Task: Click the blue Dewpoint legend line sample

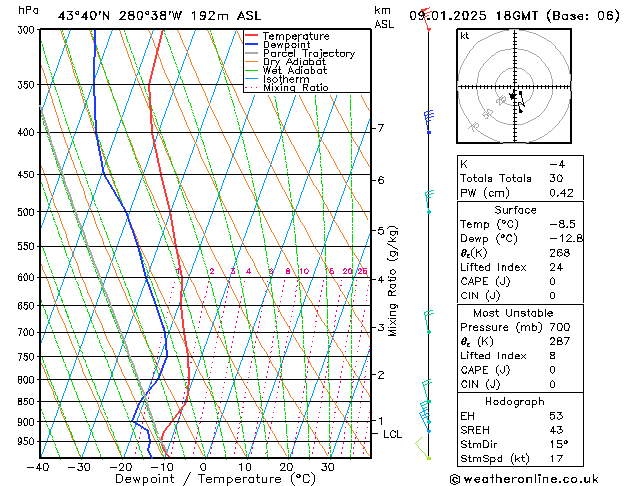Action: click(252, 44)
